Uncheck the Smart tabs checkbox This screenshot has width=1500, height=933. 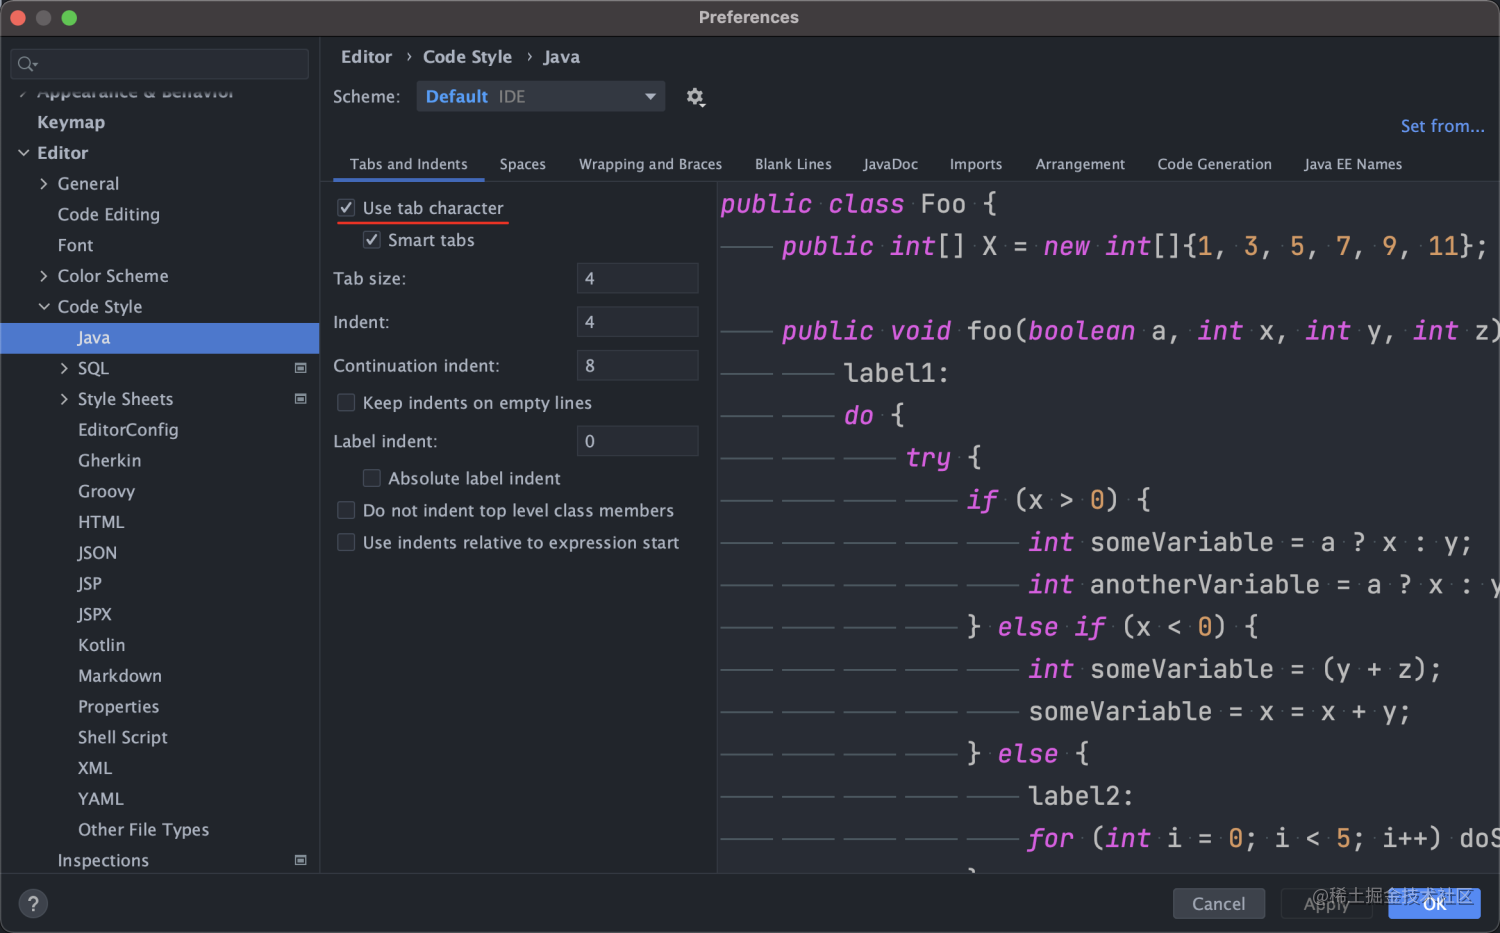coord(372,240)
